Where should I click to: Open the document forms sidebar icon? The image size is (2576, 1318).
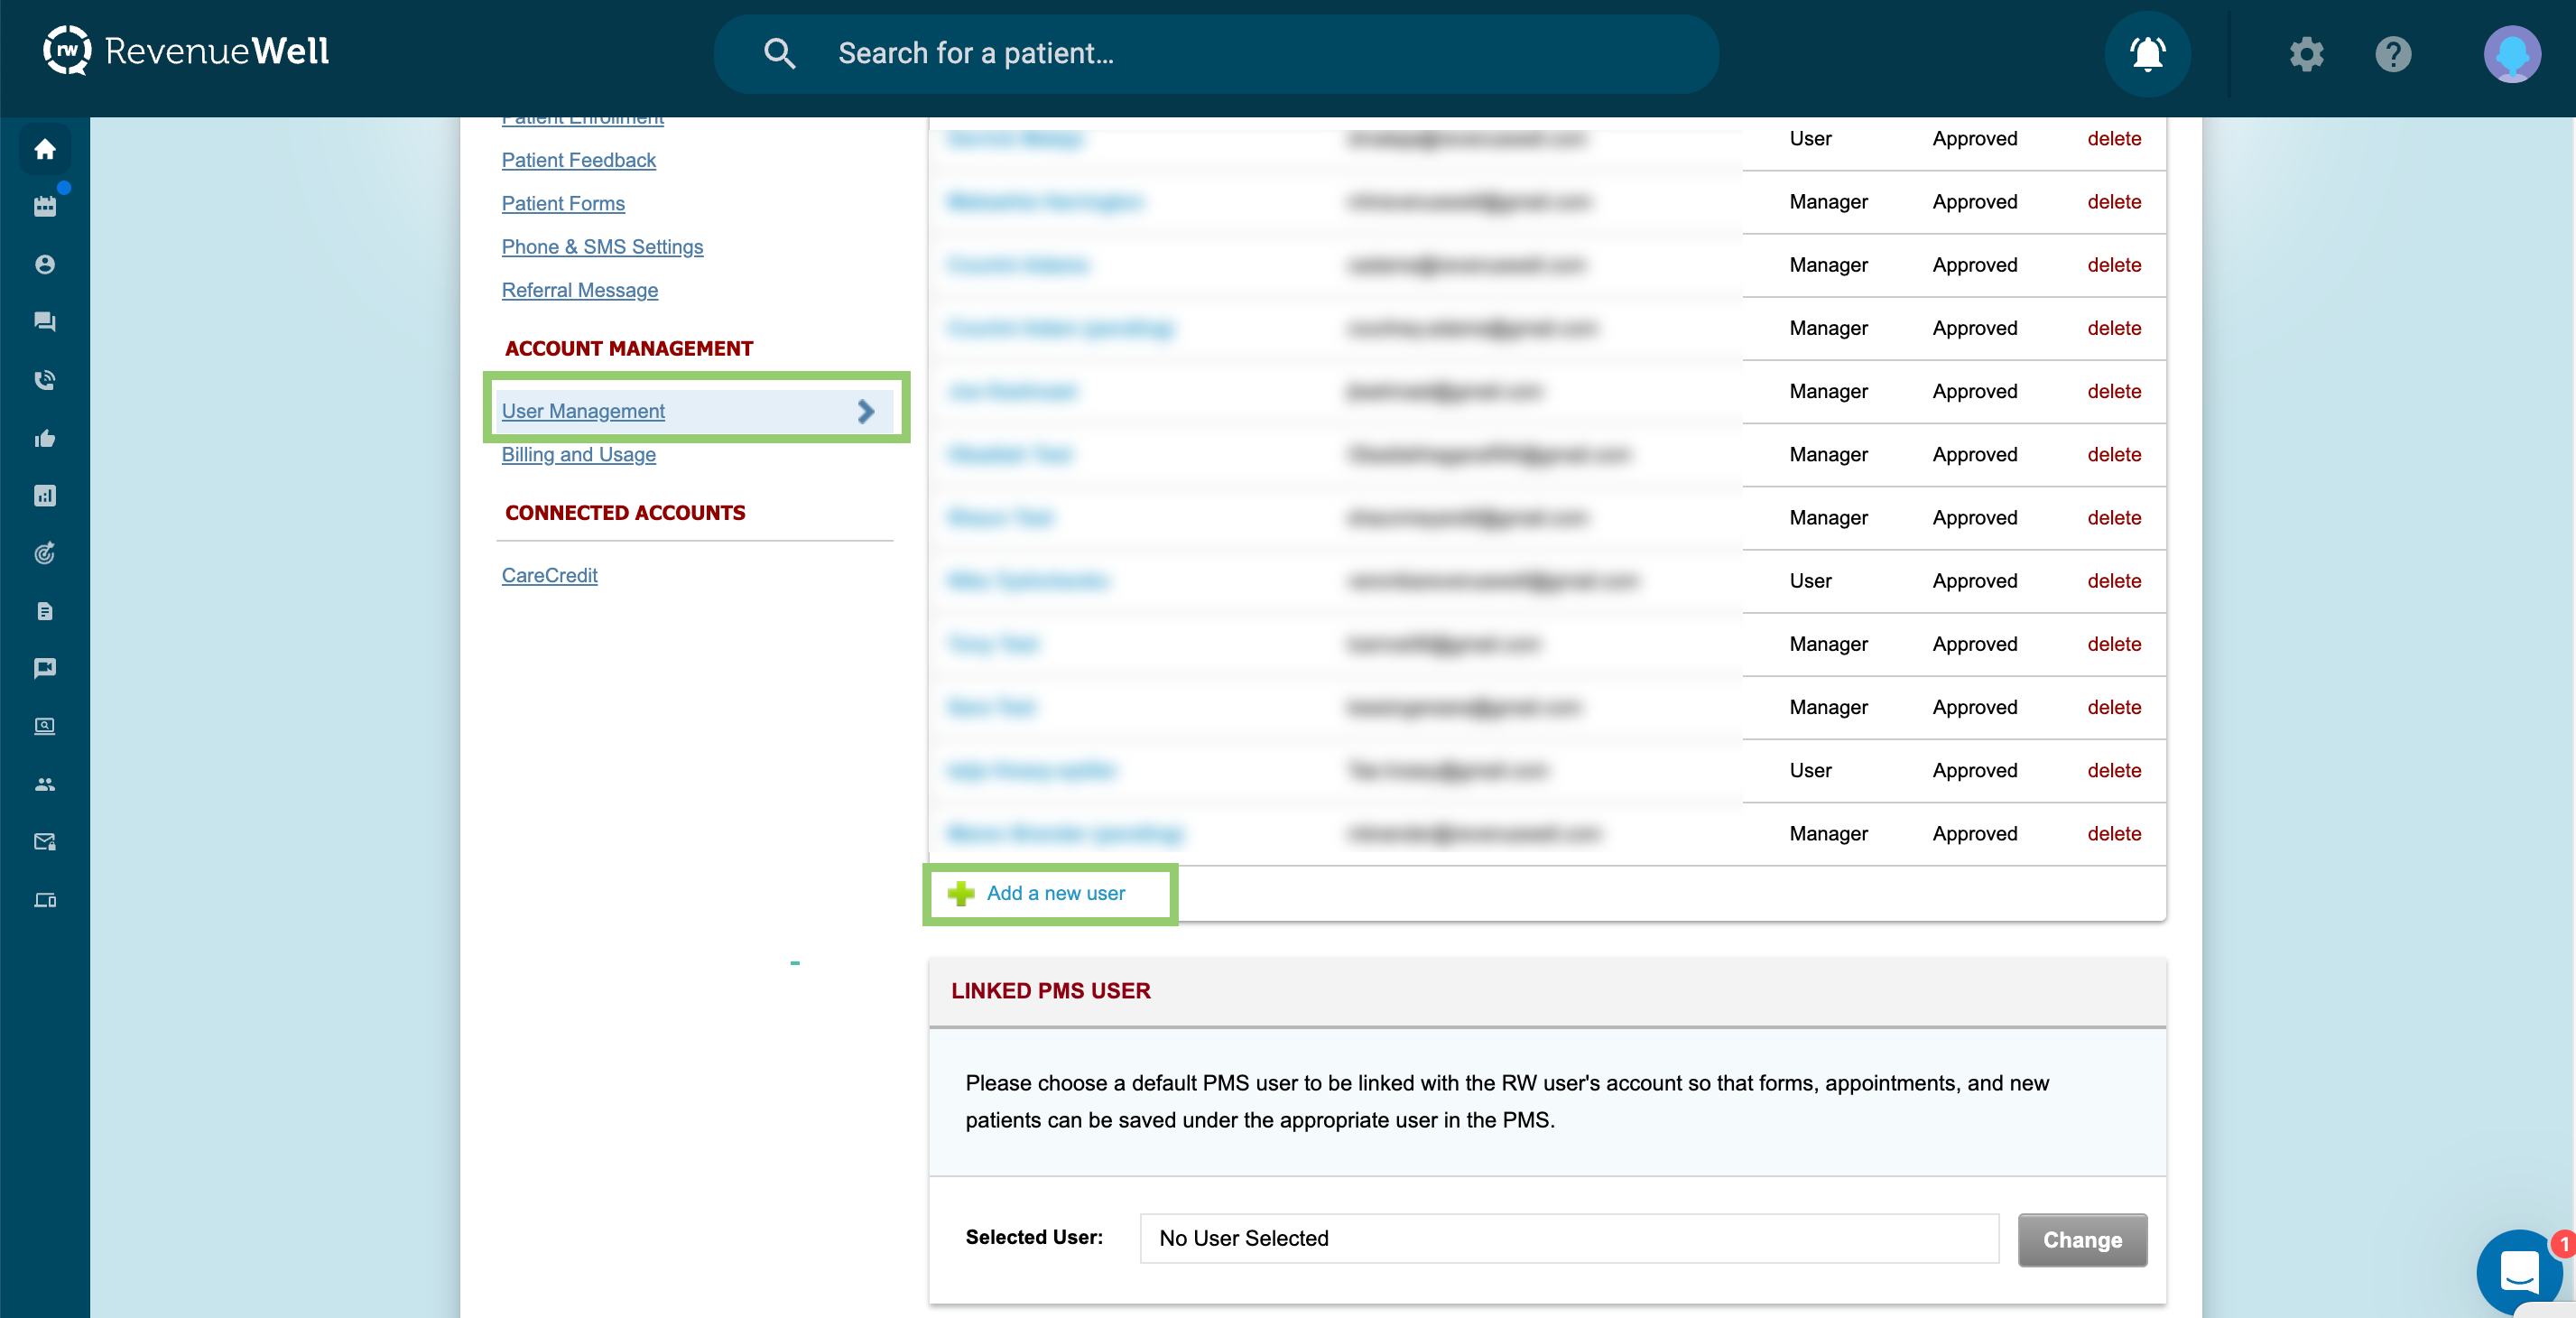pos(45,611)
